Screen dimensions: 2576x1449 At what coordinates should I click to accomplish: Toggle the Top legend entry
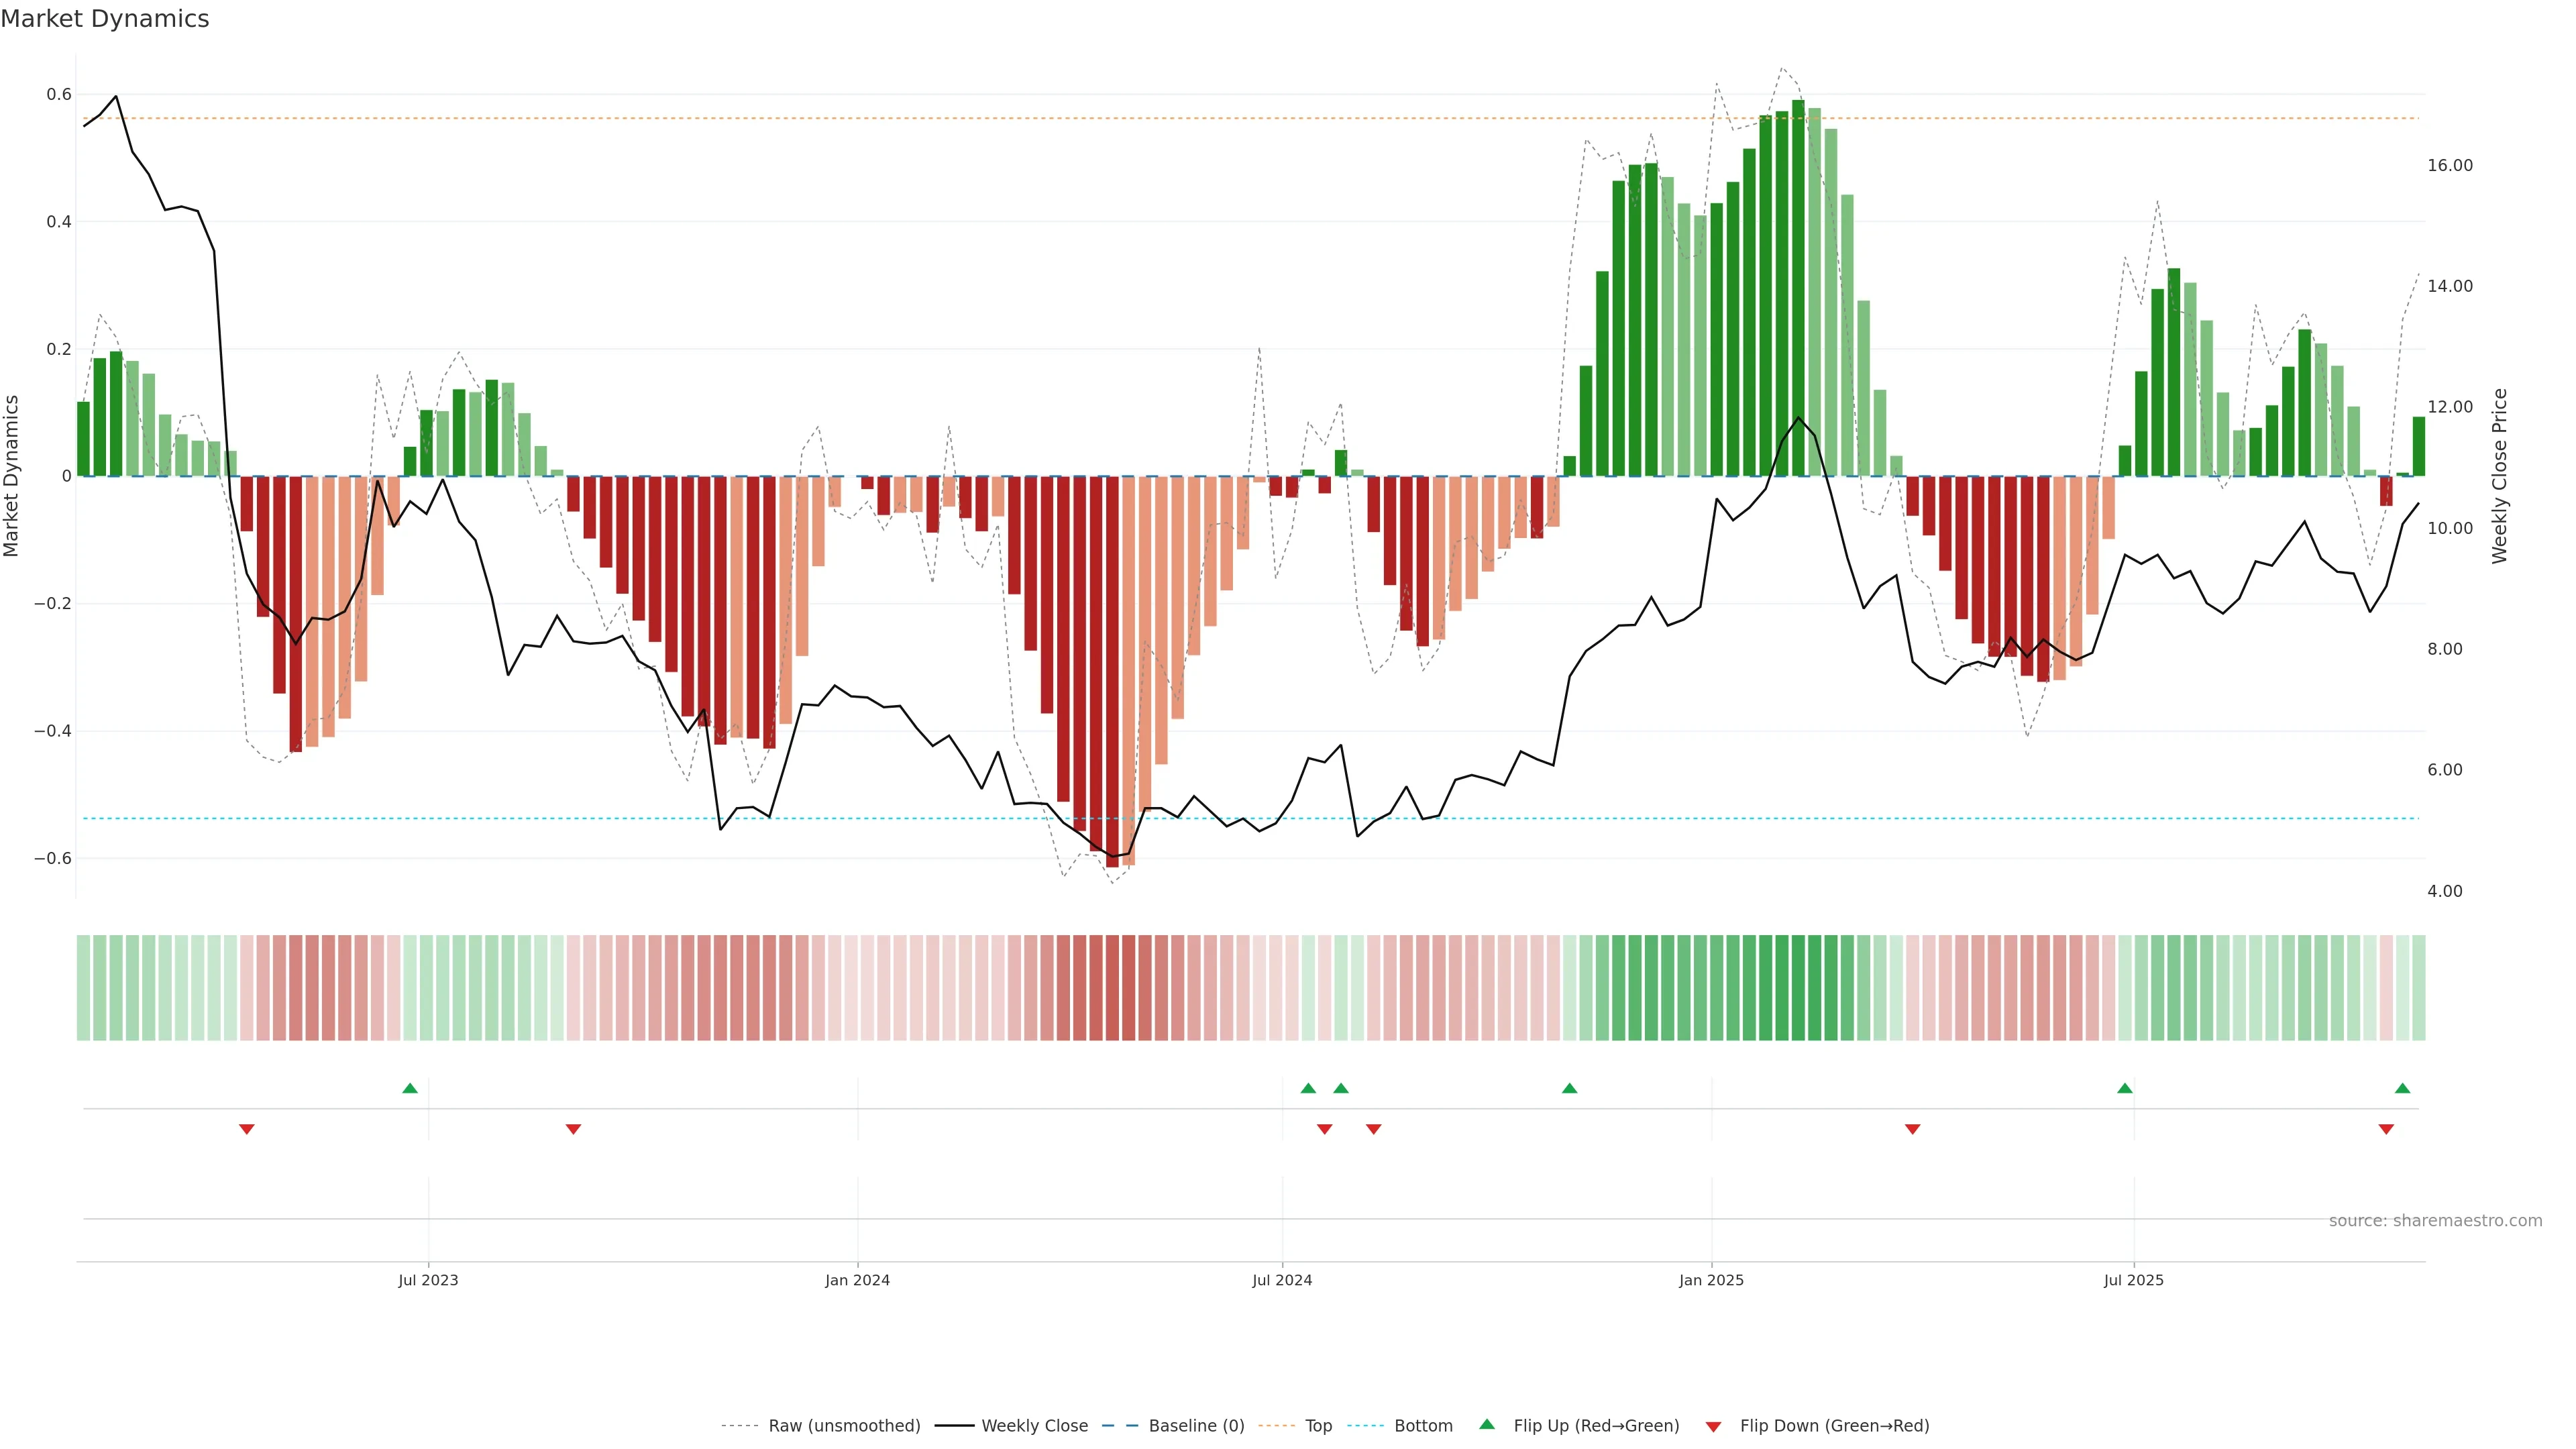click(x=1318, y=1426)
